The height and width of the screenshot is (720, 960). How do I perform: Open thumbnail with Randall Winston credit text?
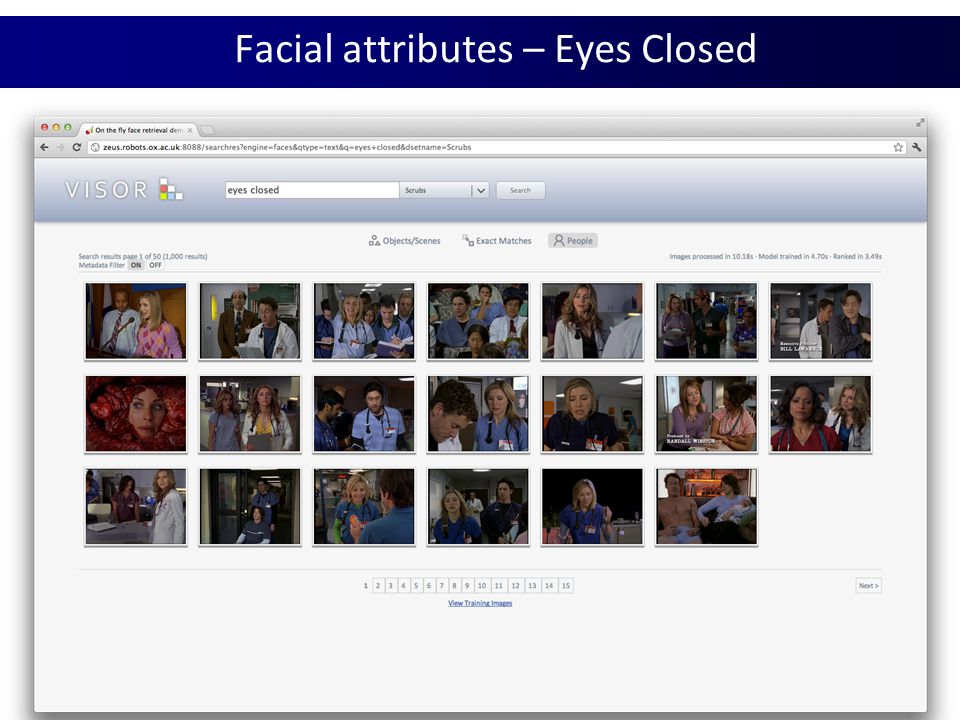pyautogui.click(x=707, y=414)
